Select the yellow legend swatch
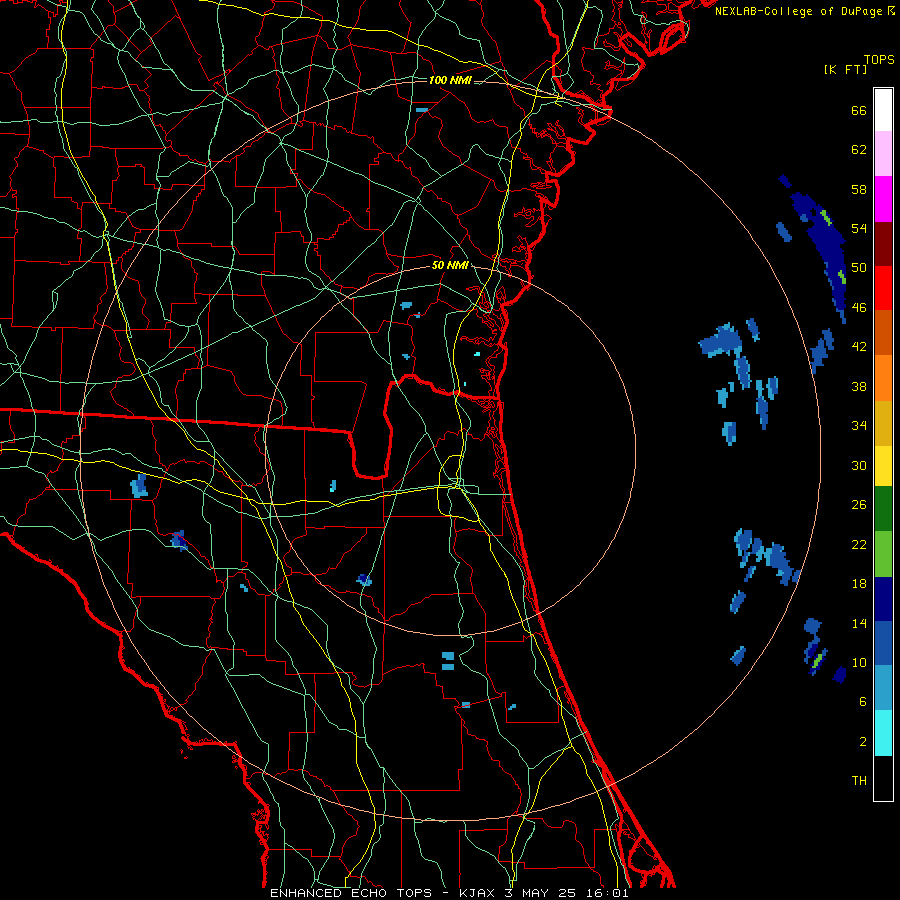This screenshot has width=900, height=900. pos(883,466)
